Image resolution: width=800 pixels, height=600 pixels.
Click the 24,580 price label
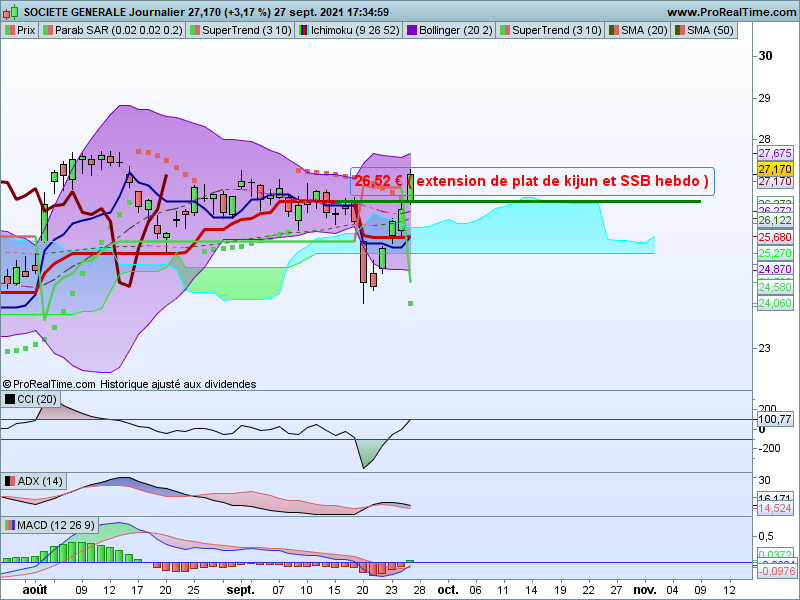click(774, 288)
